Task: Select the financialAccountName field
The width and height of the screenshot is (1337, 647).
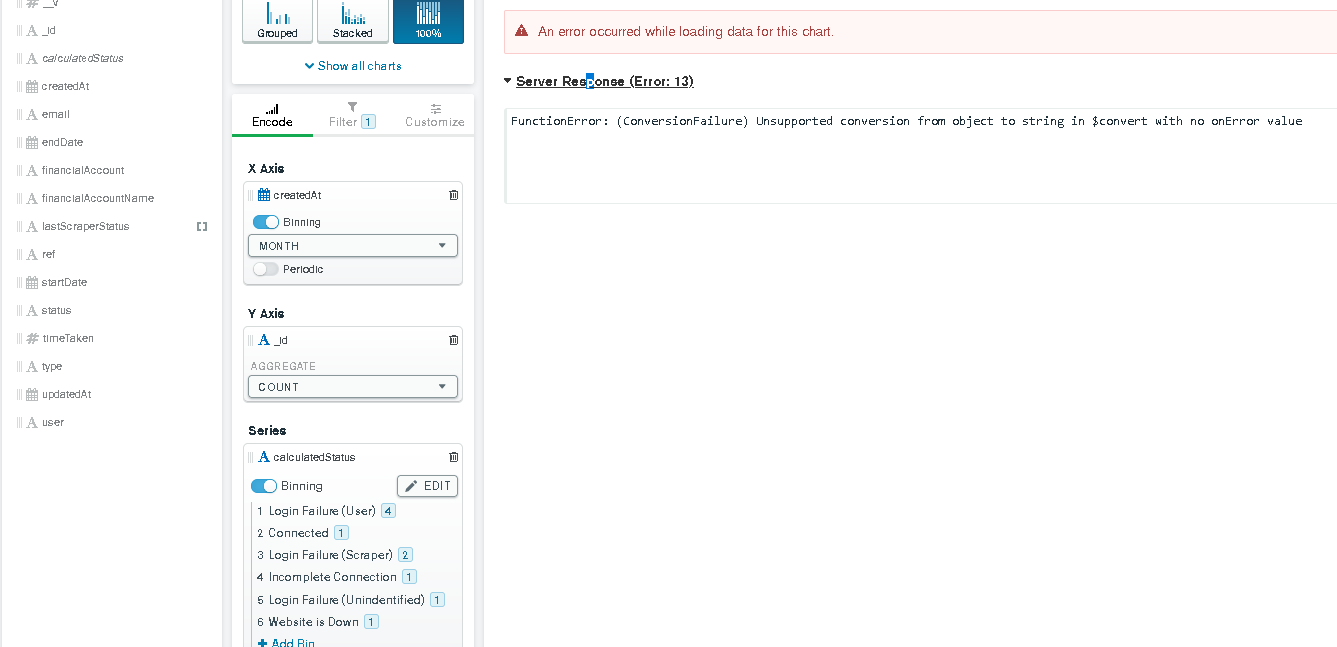Action: click(x=97, y=198)
